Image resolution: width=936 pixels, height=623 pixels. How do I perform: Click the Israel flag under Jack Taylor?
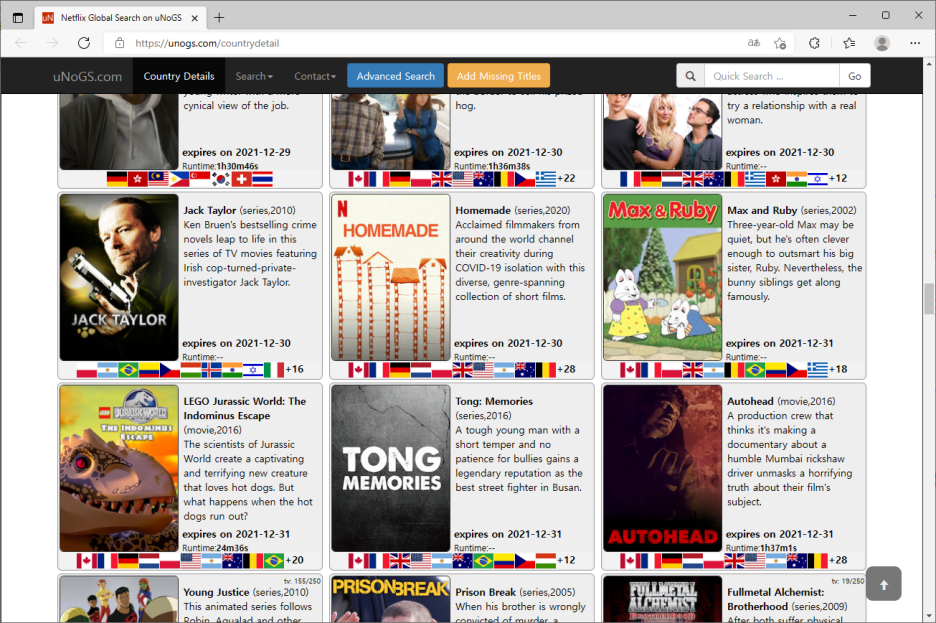[x=253, y=370]
